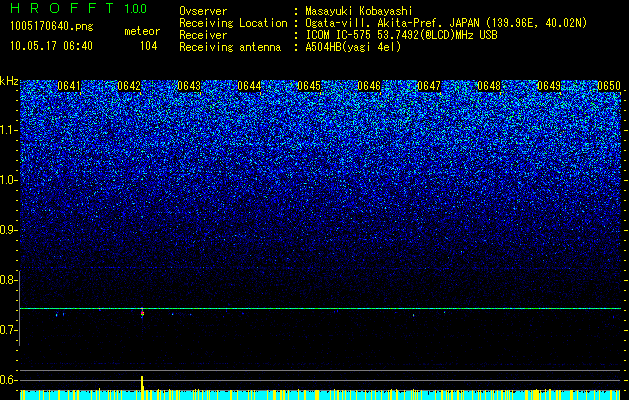Select the antenna value A504HB(yagi 4el)
This screenshot has height=400, width=629.
pyautogui.click(x=353, y=47)
